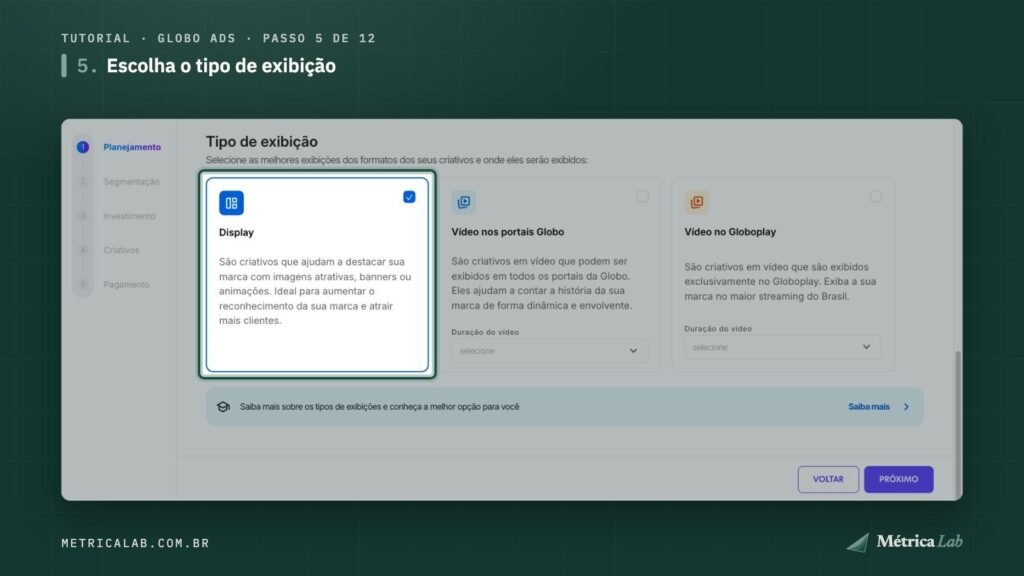Image resolution: width=1024 pixels, height=576 pixels.
Task: Click step 1 circle for Planejamento
Action: pos(83,147)
